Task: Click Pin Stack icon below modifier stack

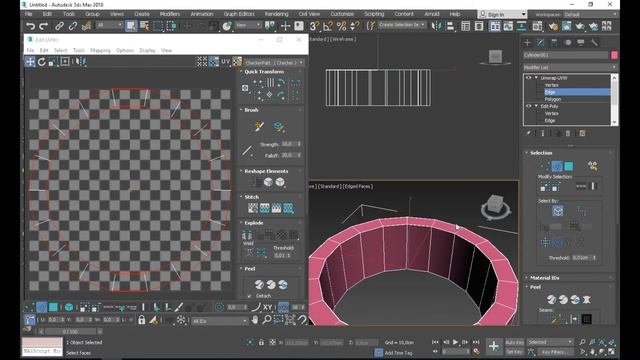Action: point(529,133)
